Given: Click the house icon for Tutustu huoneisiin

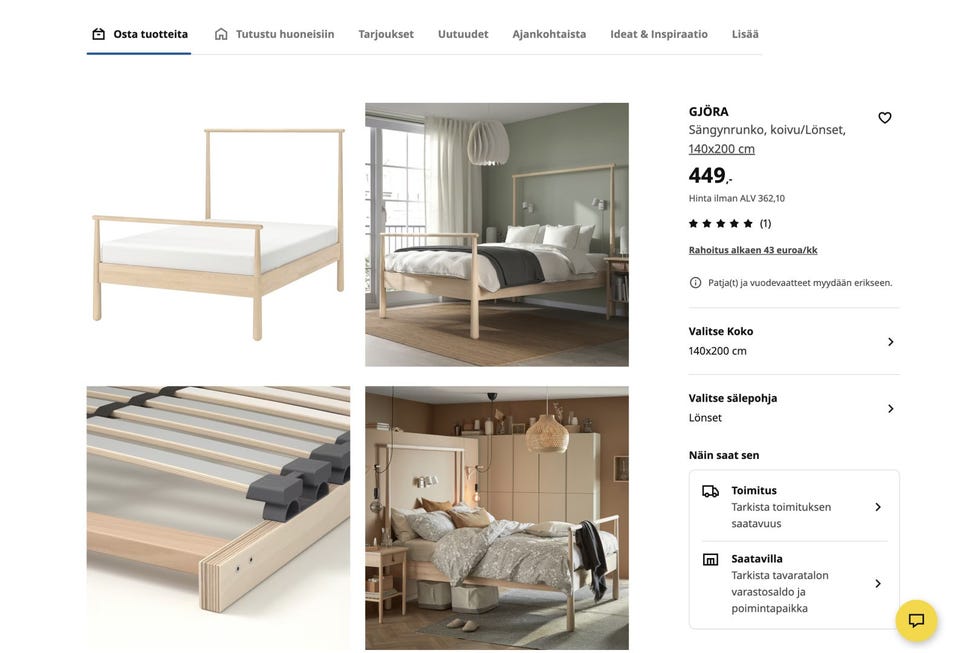Looking at the screenshot, I should tap(221, 34).
